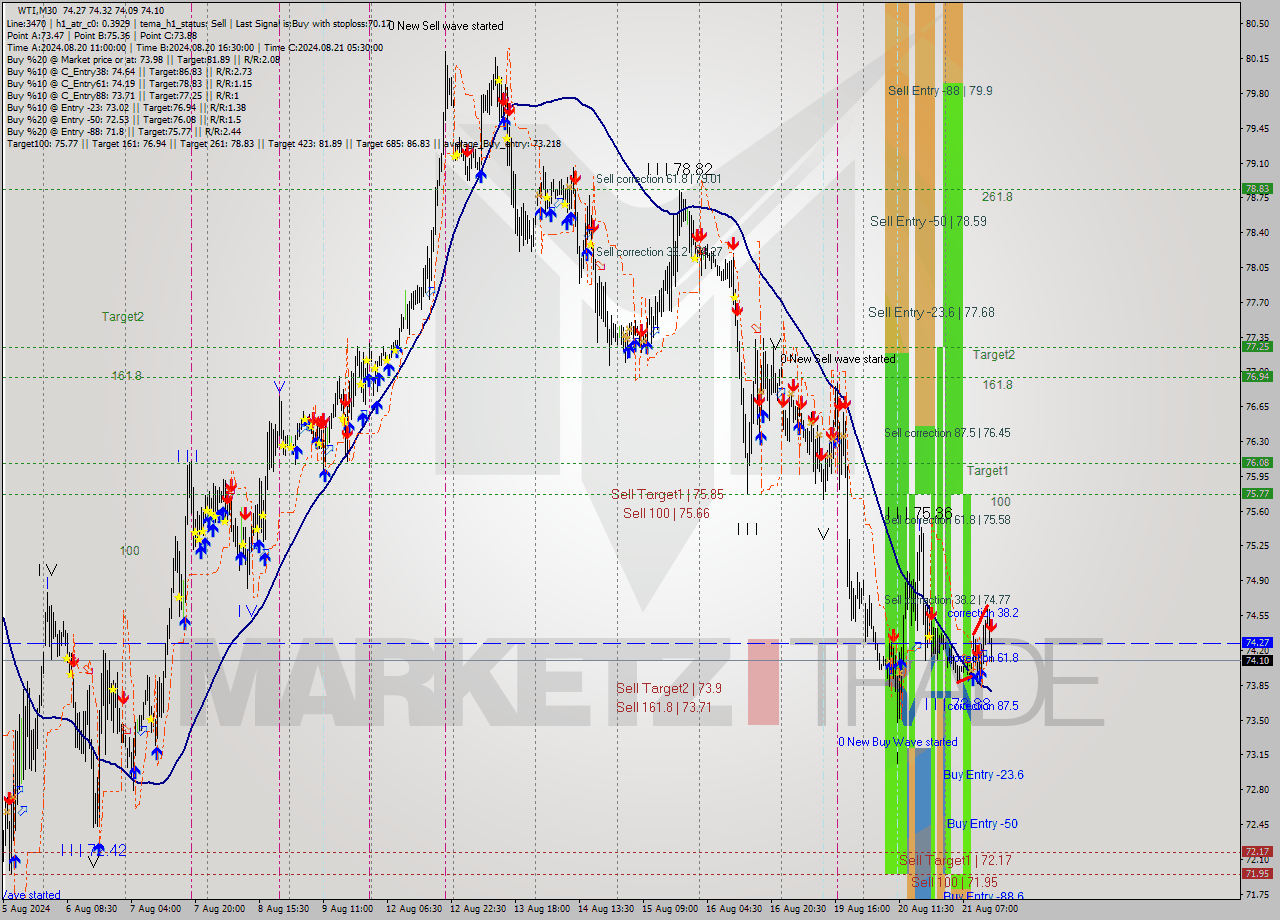
Task: Click the 76.94 green price tag
Action: coord(1257,376)
